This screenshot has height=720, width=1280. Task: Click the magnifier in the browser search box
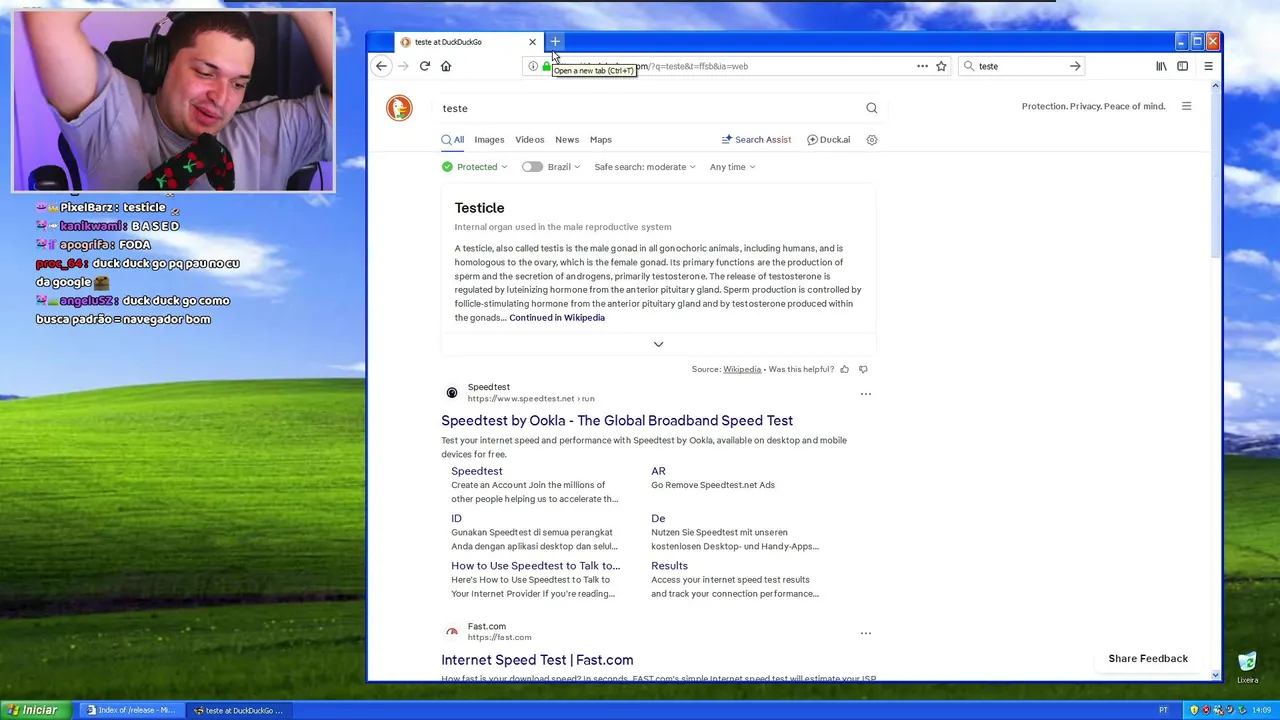click(x=969, y=66)
